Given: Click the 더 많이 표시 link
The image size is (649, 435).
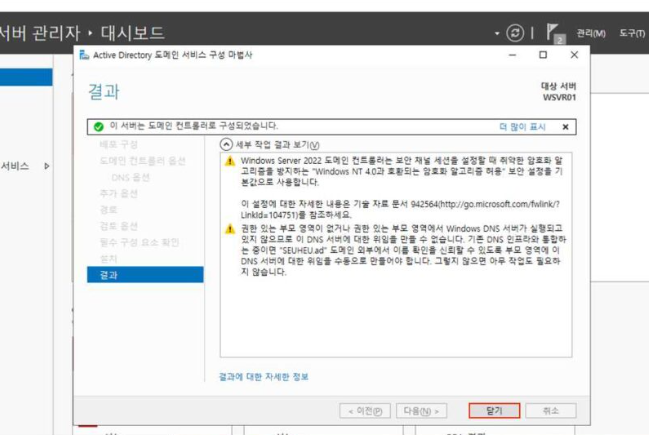Looking at the screenshot, I should (x=522, y=127).
